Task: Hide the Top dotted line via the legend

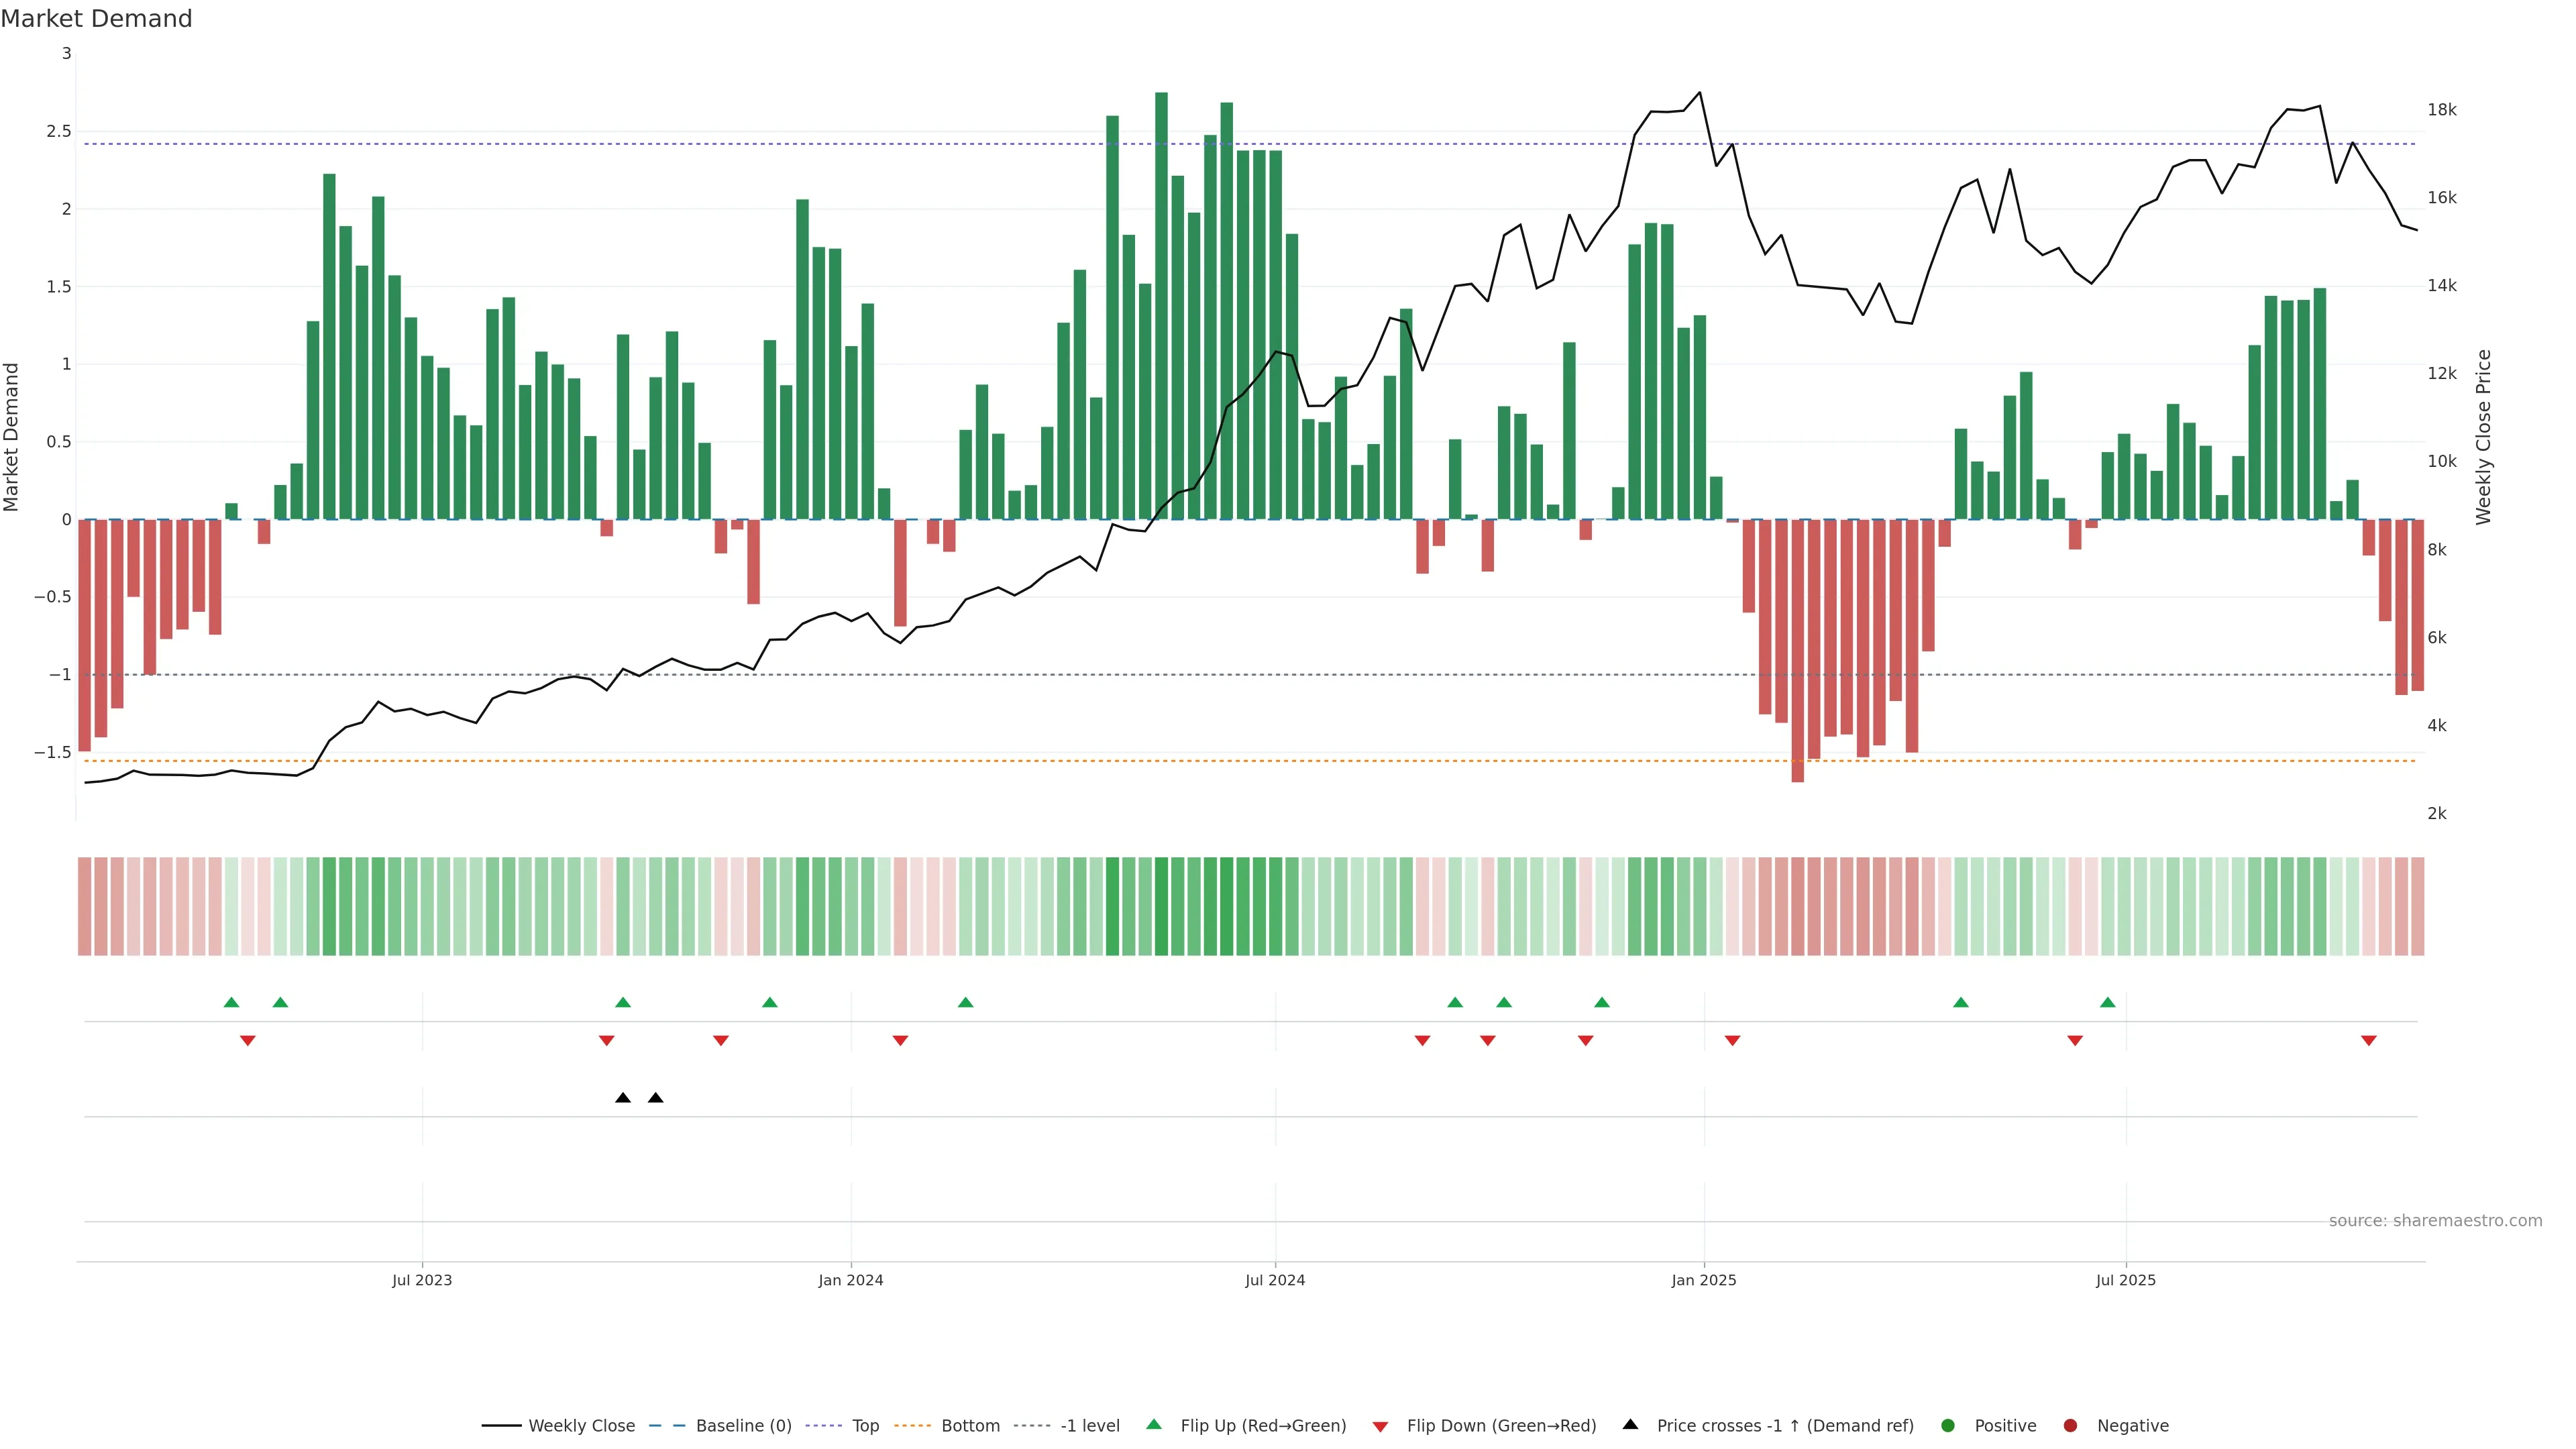Action: 865,1426
